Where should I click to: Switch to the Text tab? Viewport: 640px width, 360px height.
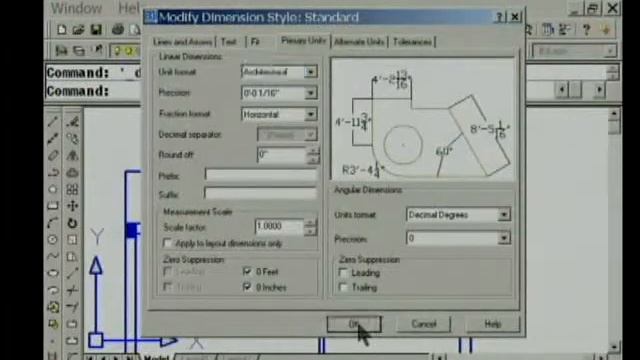(229, 42)
